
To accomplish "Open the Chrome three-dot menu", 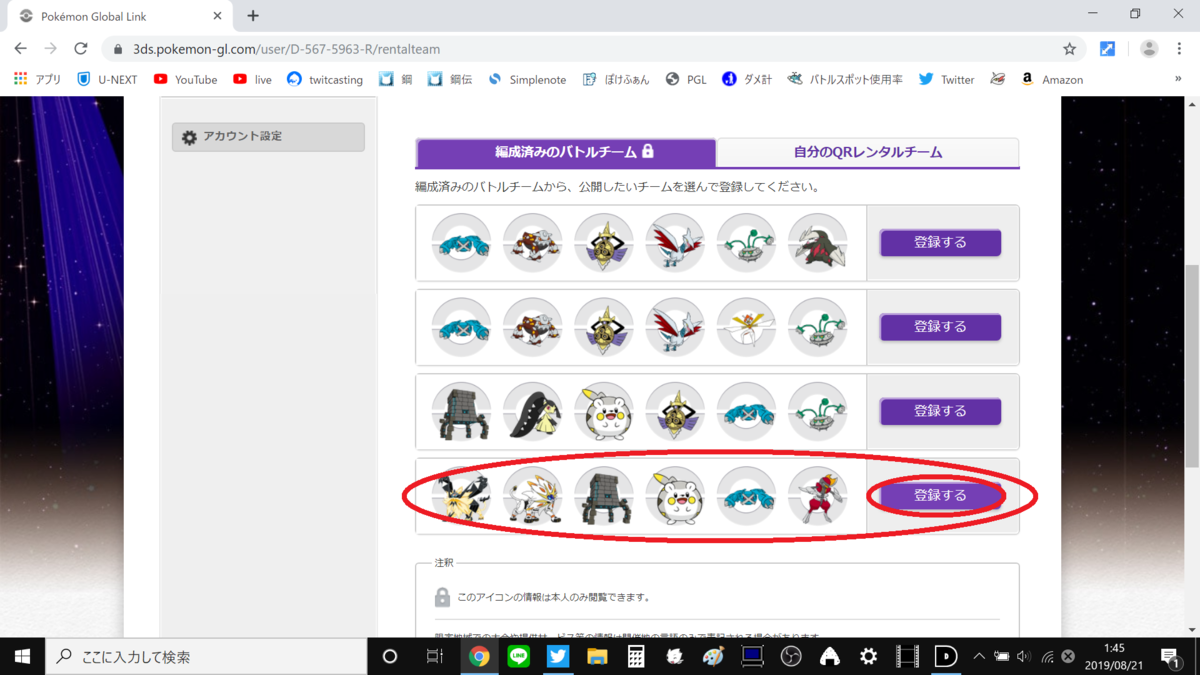I will pos(1180,48).
